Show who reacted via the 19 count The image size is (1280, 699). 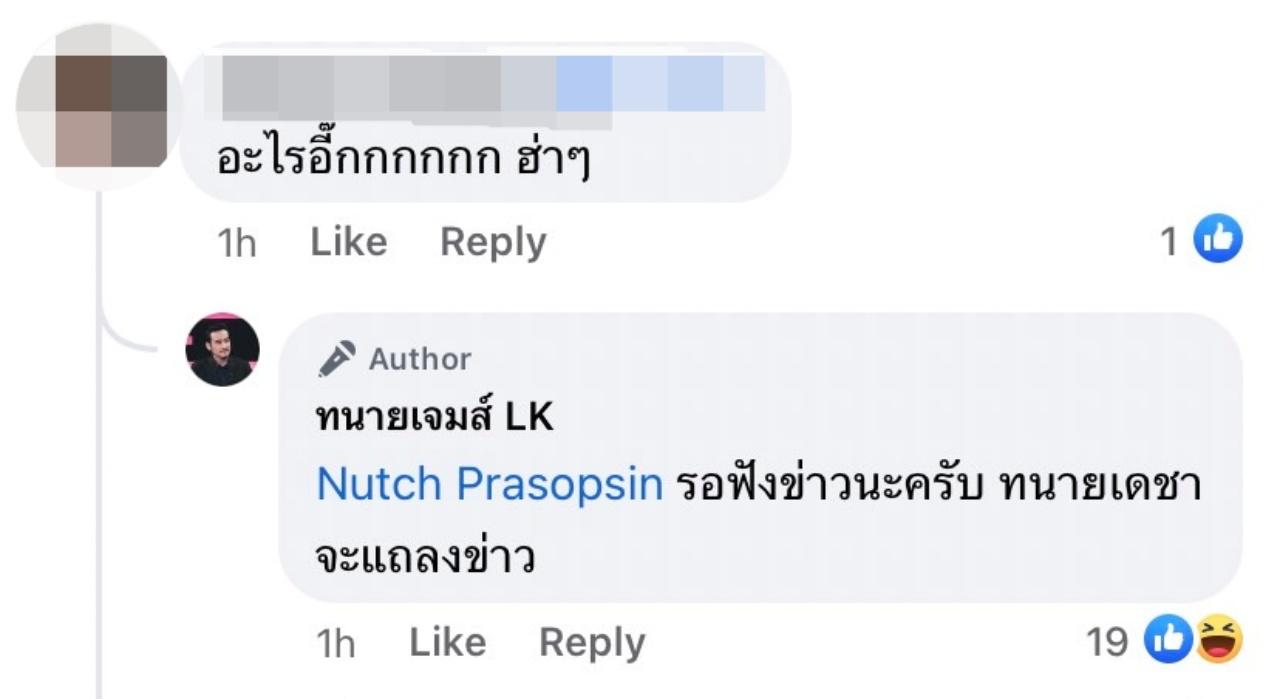(1107, 643)
